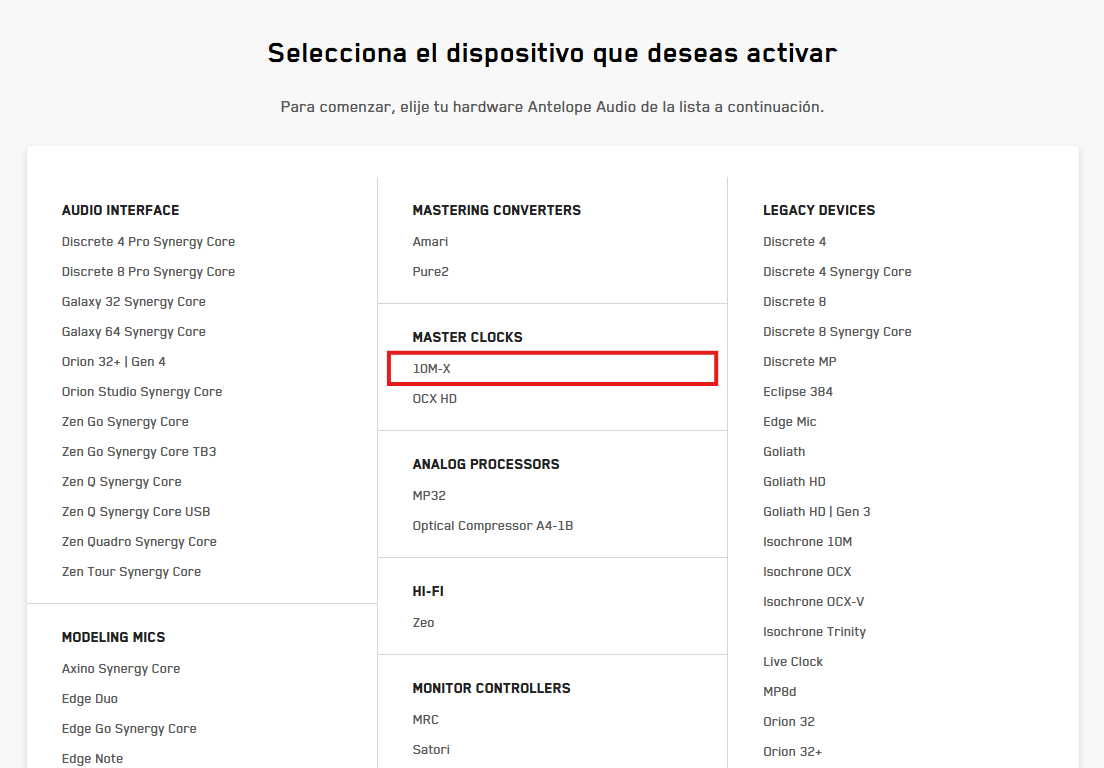Screen dimensions: 1104x768
Task: Select Zeo hi-fi device
Action: click(423, 623)
